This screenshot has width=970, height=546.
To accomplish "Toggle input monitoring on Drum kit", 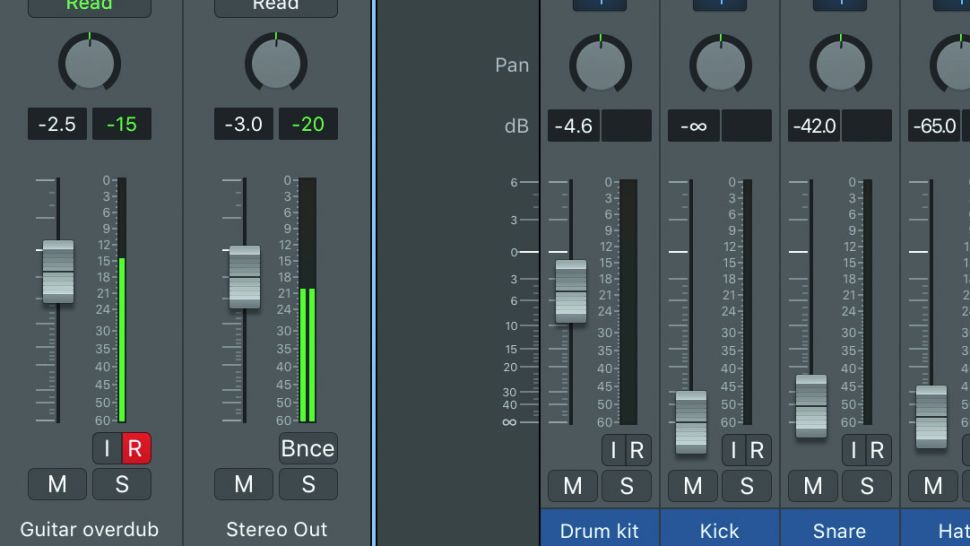I will click(615, 451).
